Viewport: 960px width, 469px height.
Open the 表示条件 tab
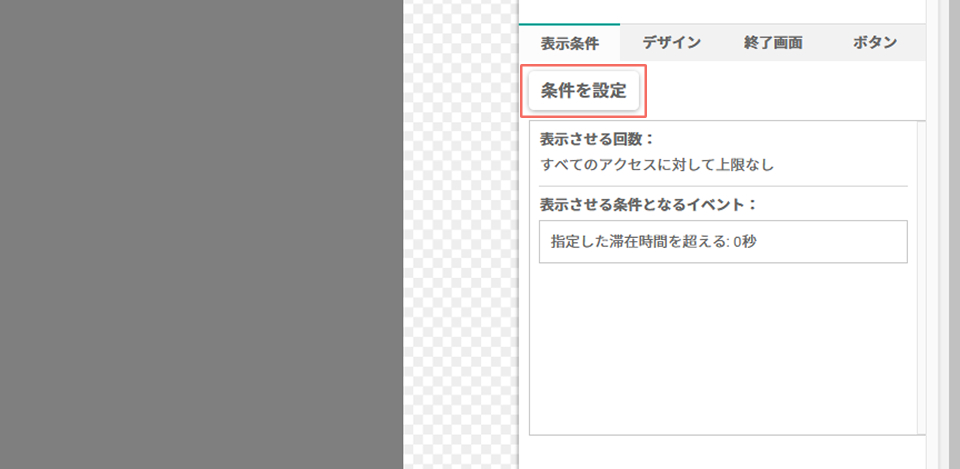[x=569, y=43]
